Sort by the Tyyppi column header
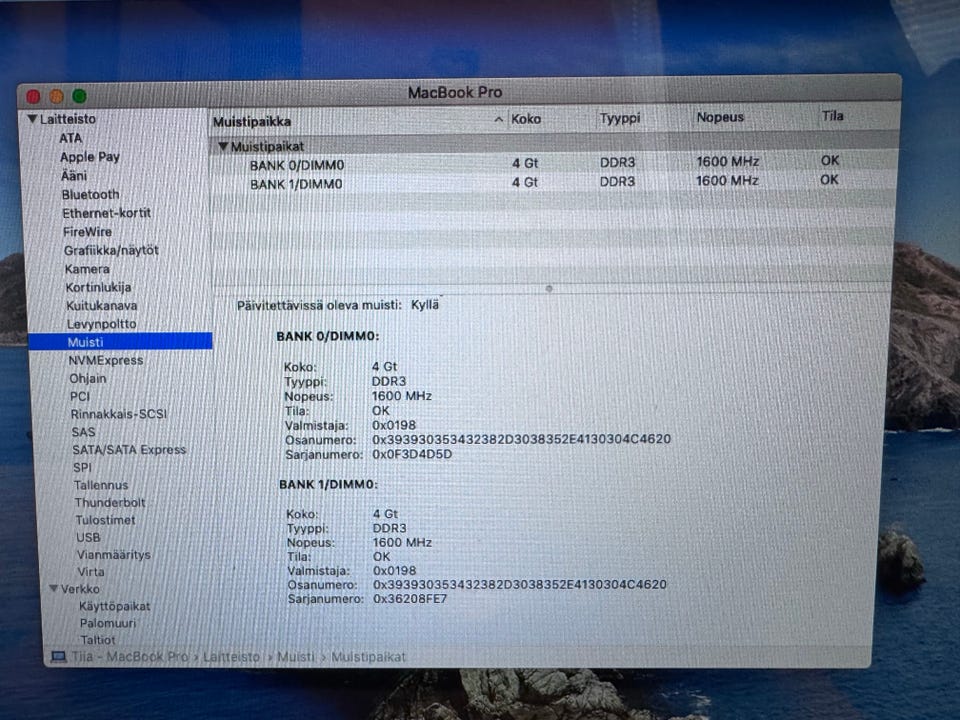960x720 pixels. tap(620, 118)
